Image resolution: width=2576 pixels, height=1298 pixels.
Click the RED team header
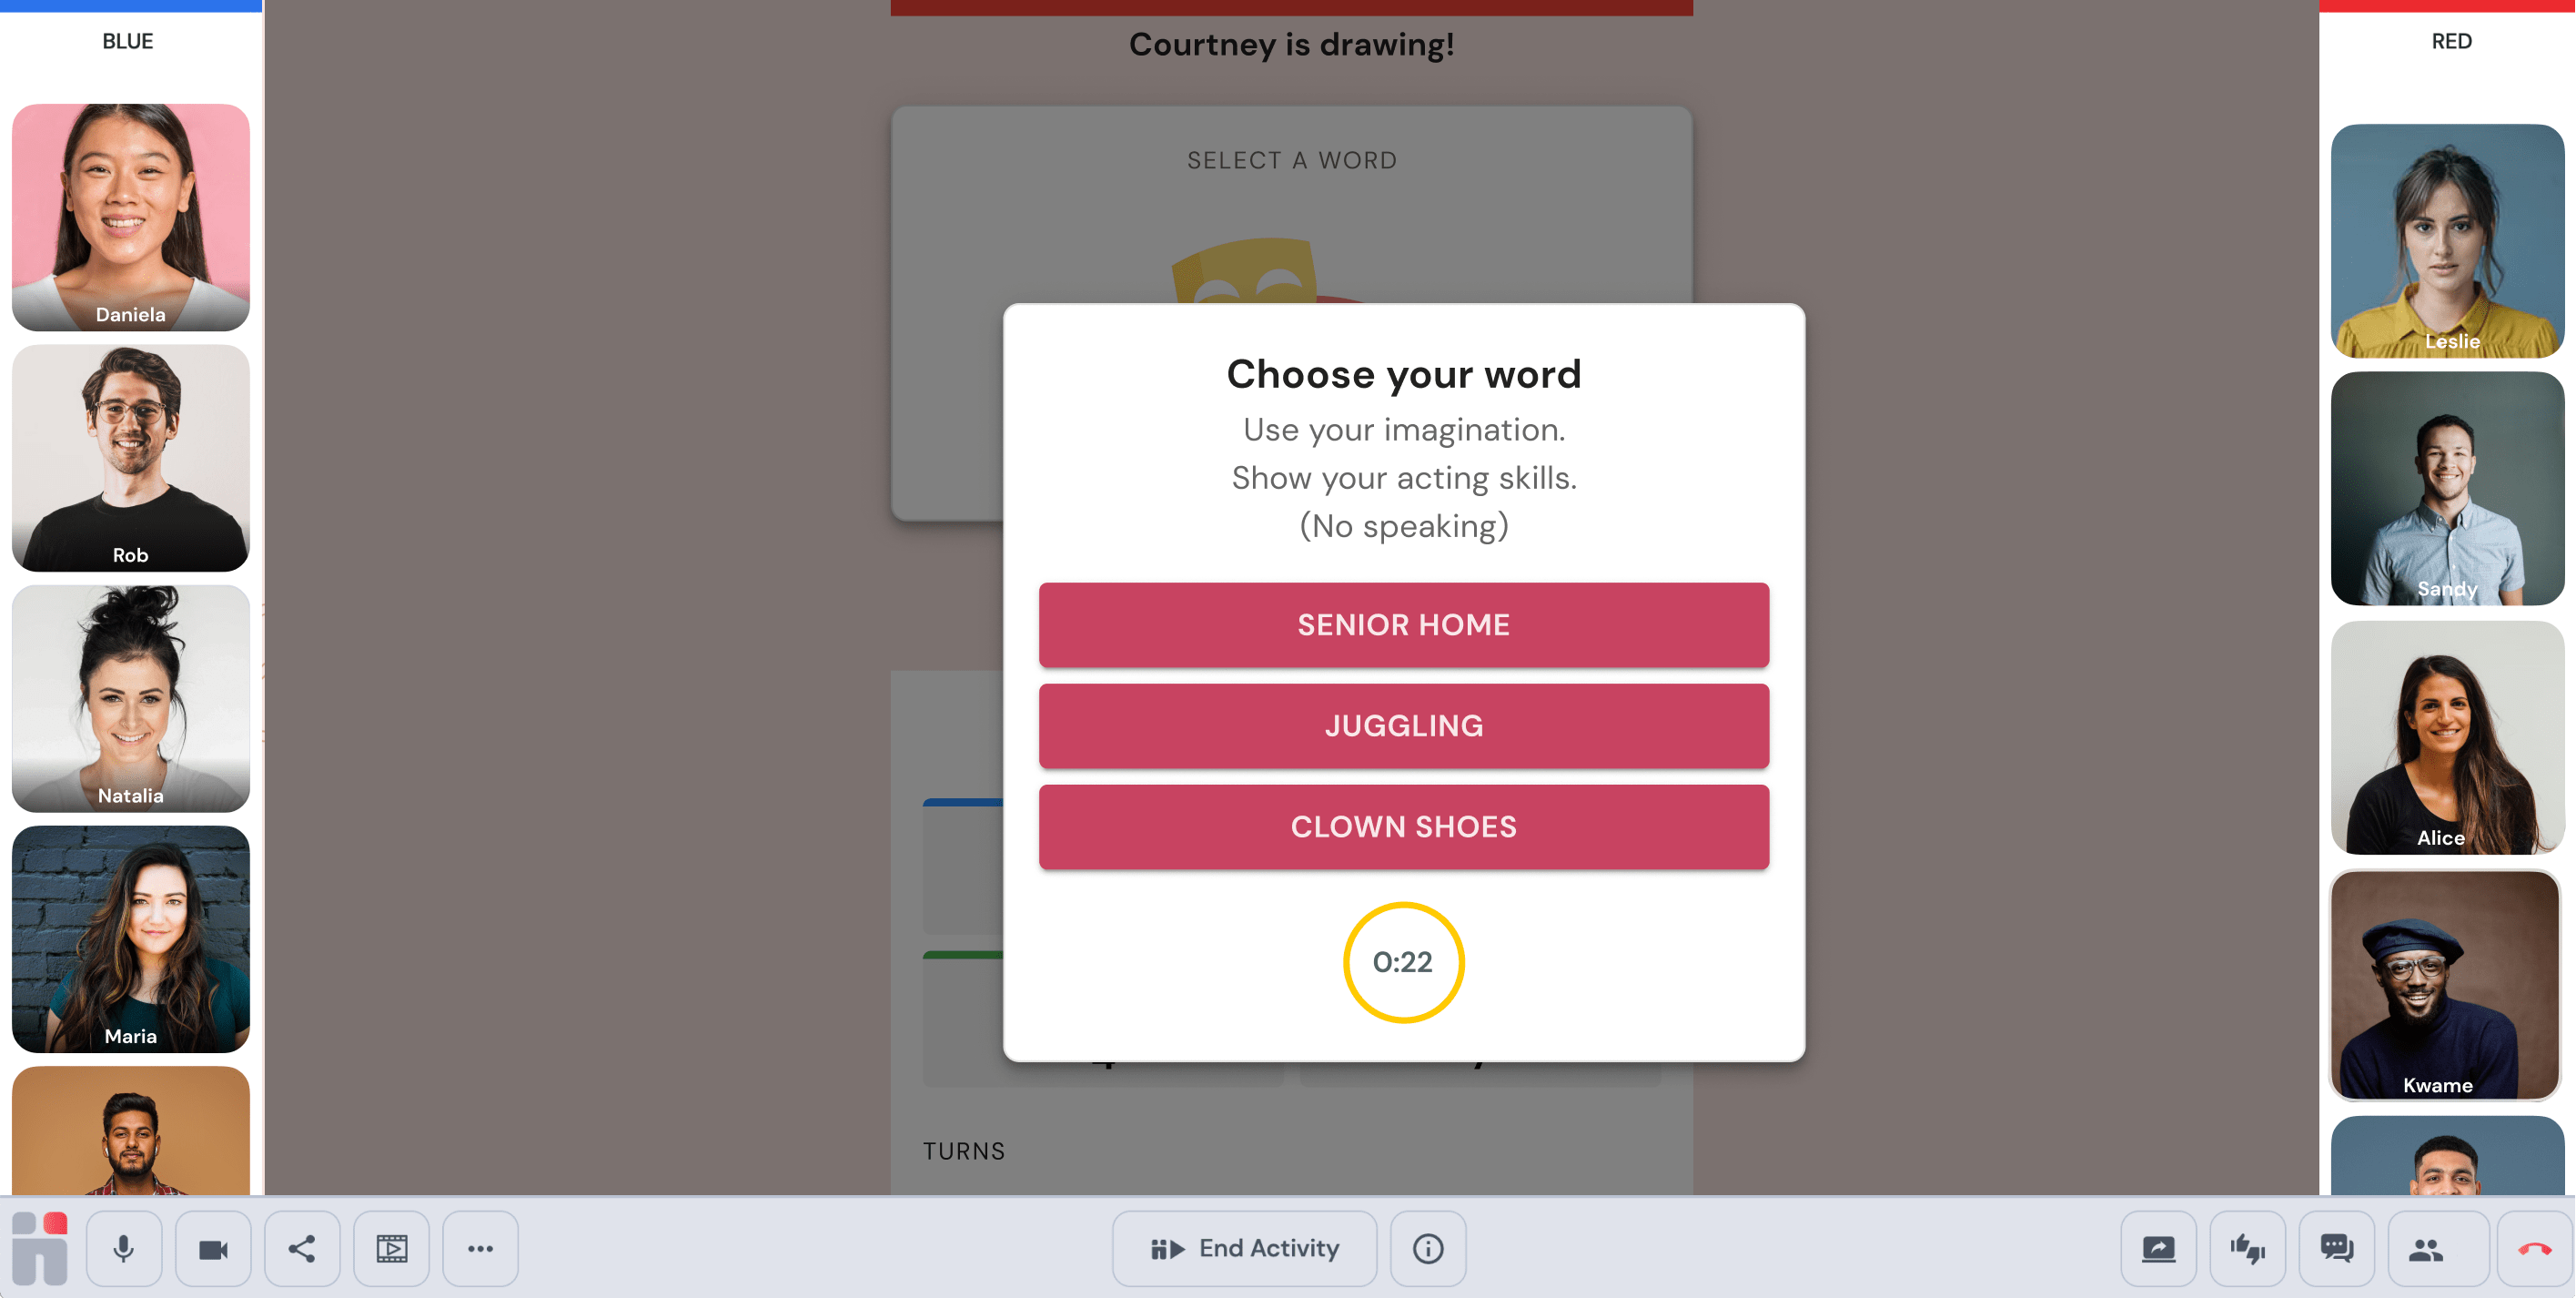2450,41
